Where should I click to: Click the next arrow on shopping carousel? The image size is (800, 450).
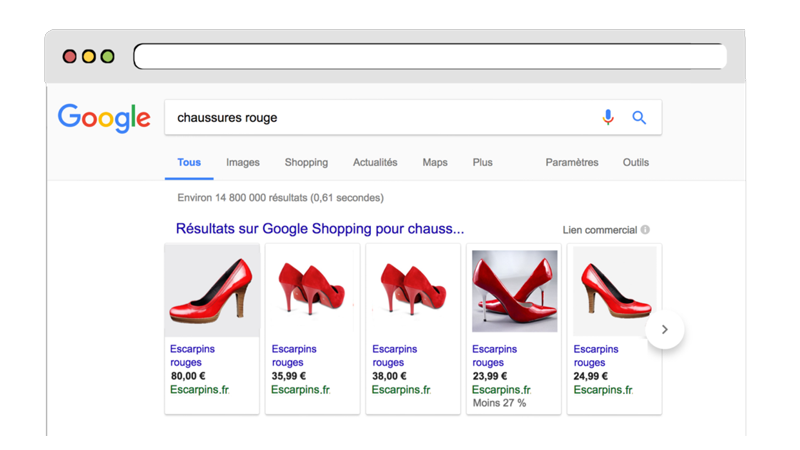point(665,330)
